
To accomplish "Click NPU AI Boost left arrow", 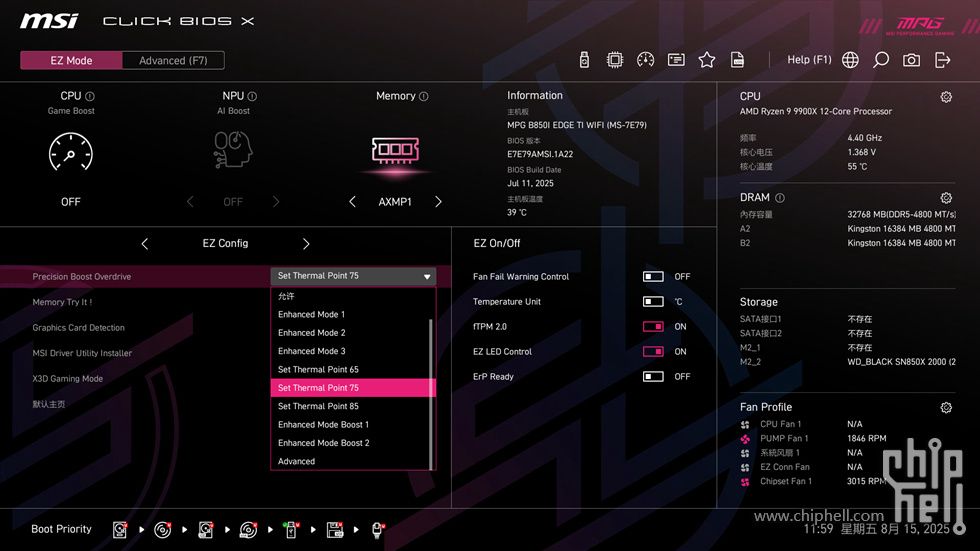I will click(x=190, y=202).
